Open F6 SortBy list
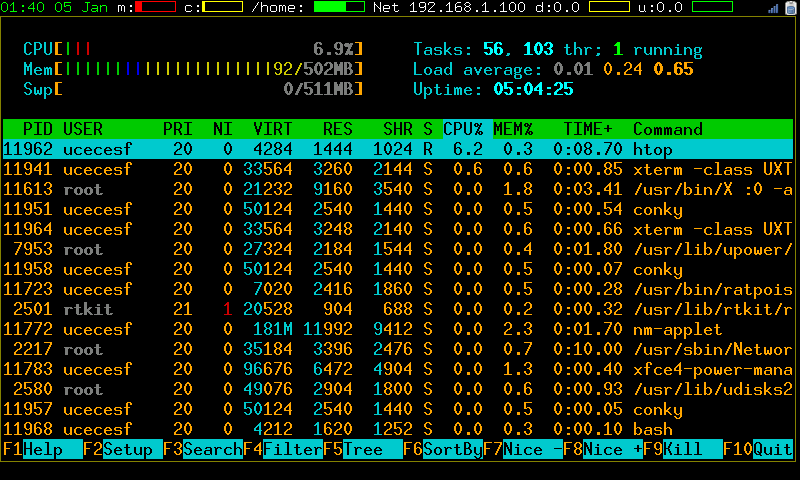 [x=452, y=450]
